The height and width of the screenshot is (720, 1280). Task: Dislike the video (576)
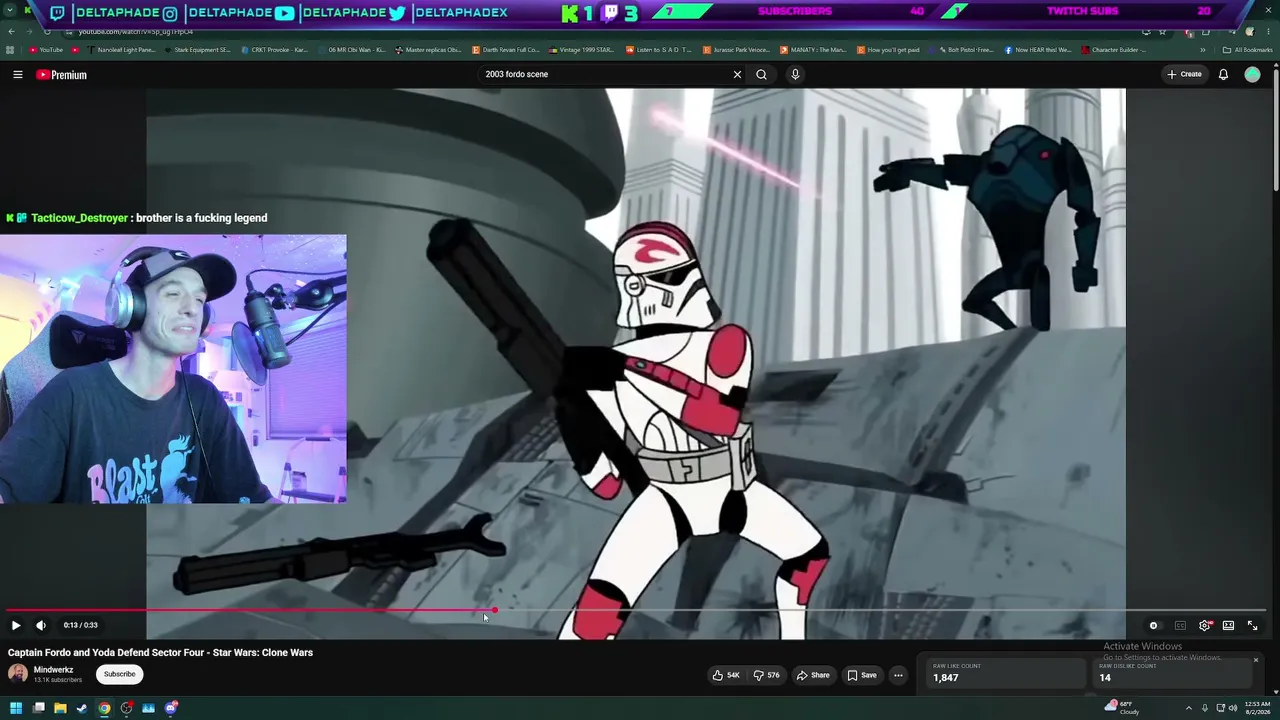[x=766, y=675]
